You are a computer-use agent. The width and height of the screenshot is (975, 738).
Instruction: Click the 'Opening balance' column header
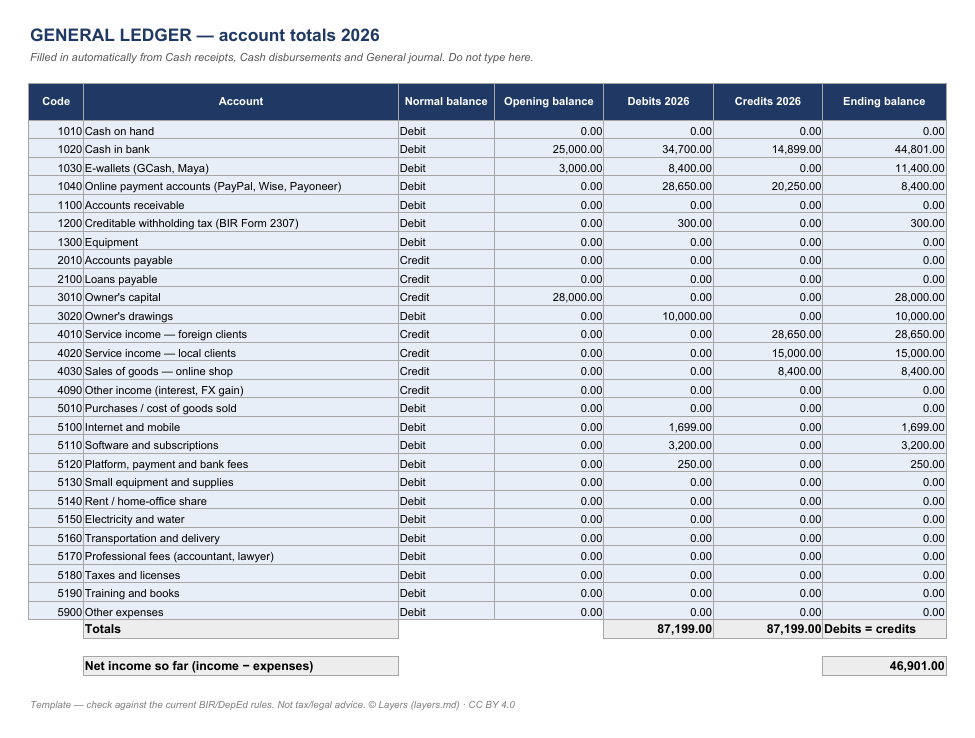[x=548, y=101]
